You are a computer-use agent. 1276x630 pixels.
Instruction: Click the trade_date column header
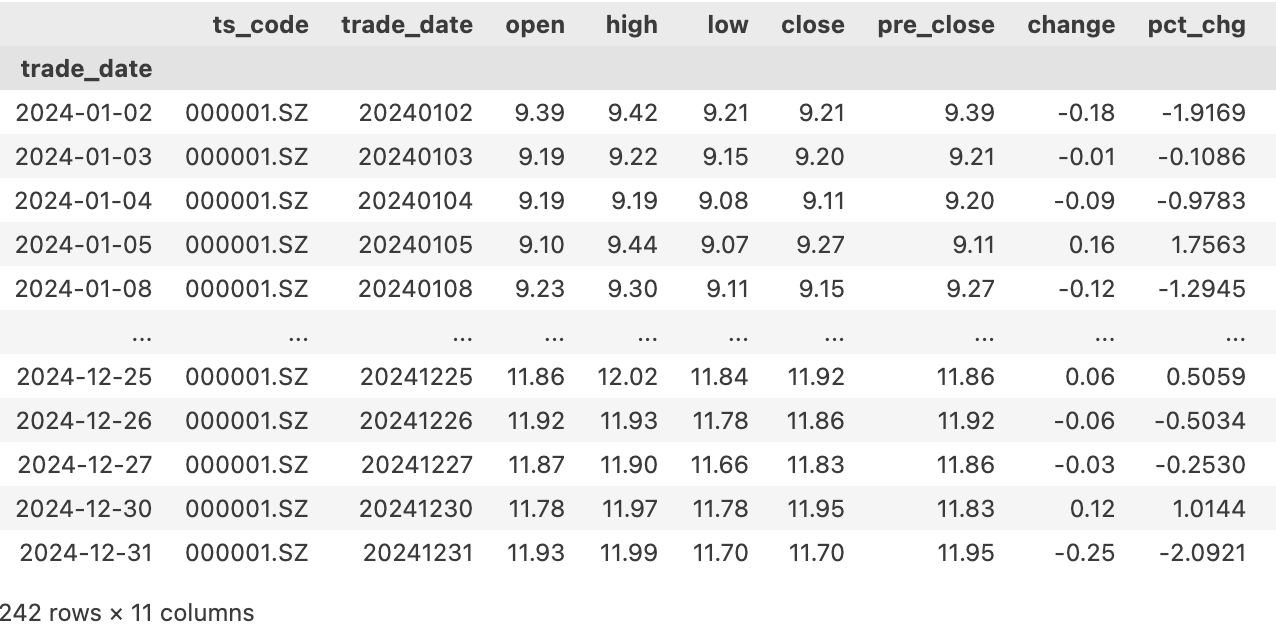407,25
